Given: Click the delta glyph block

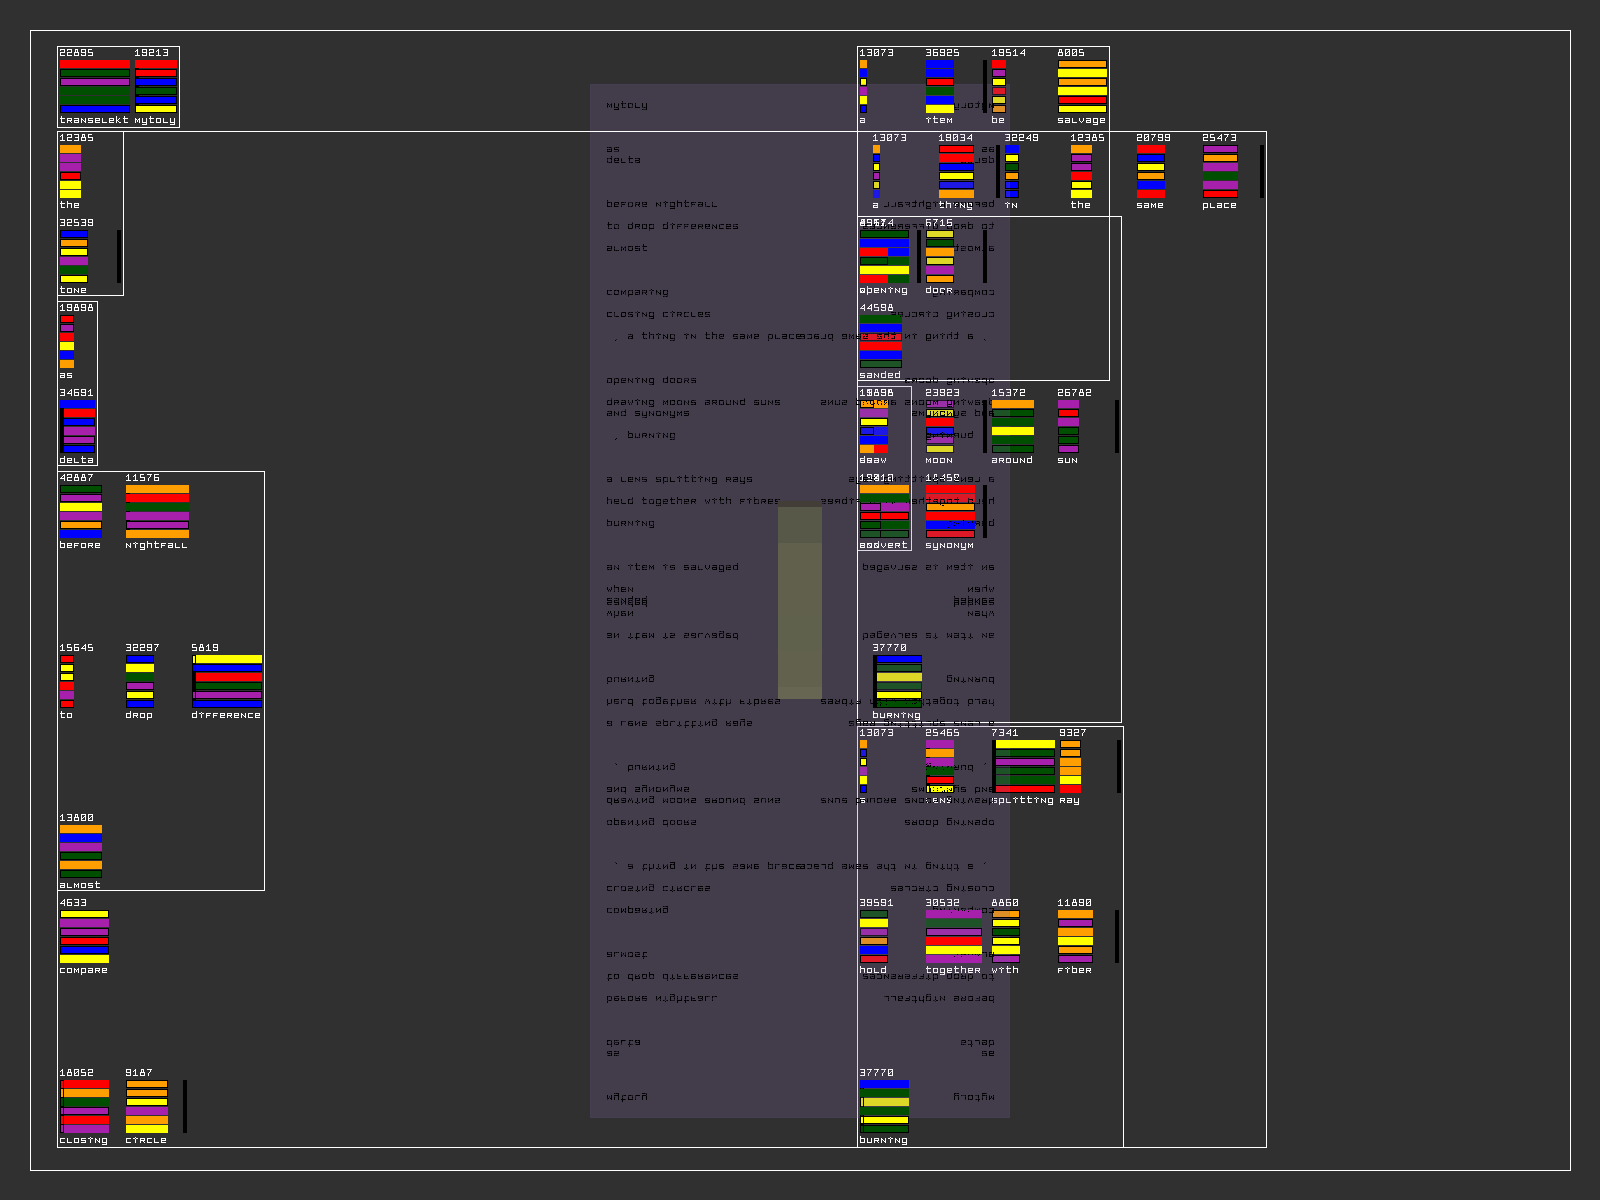Looking at the screenshot, I should (x=78, y=426).
